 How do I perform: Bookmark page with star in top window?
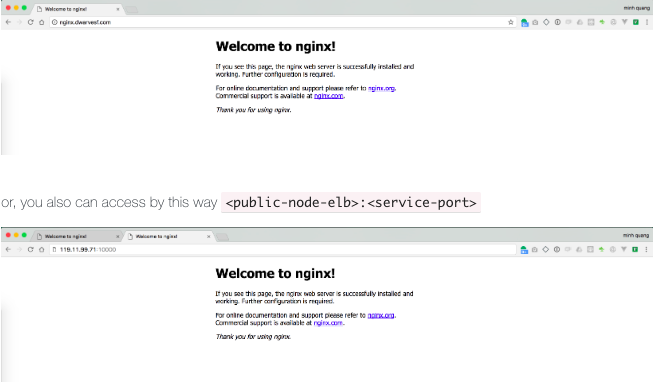coord(510,22)
